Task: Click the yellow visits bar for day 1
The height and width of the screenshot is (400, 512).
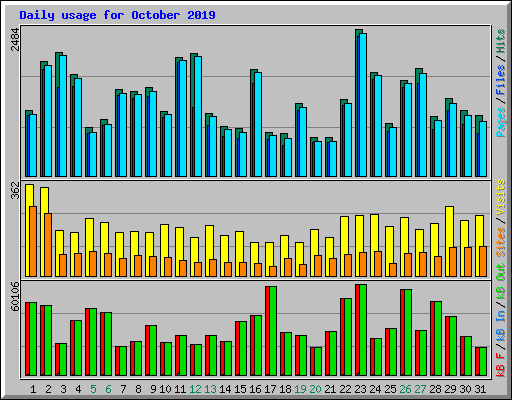Action: point(29,230)
